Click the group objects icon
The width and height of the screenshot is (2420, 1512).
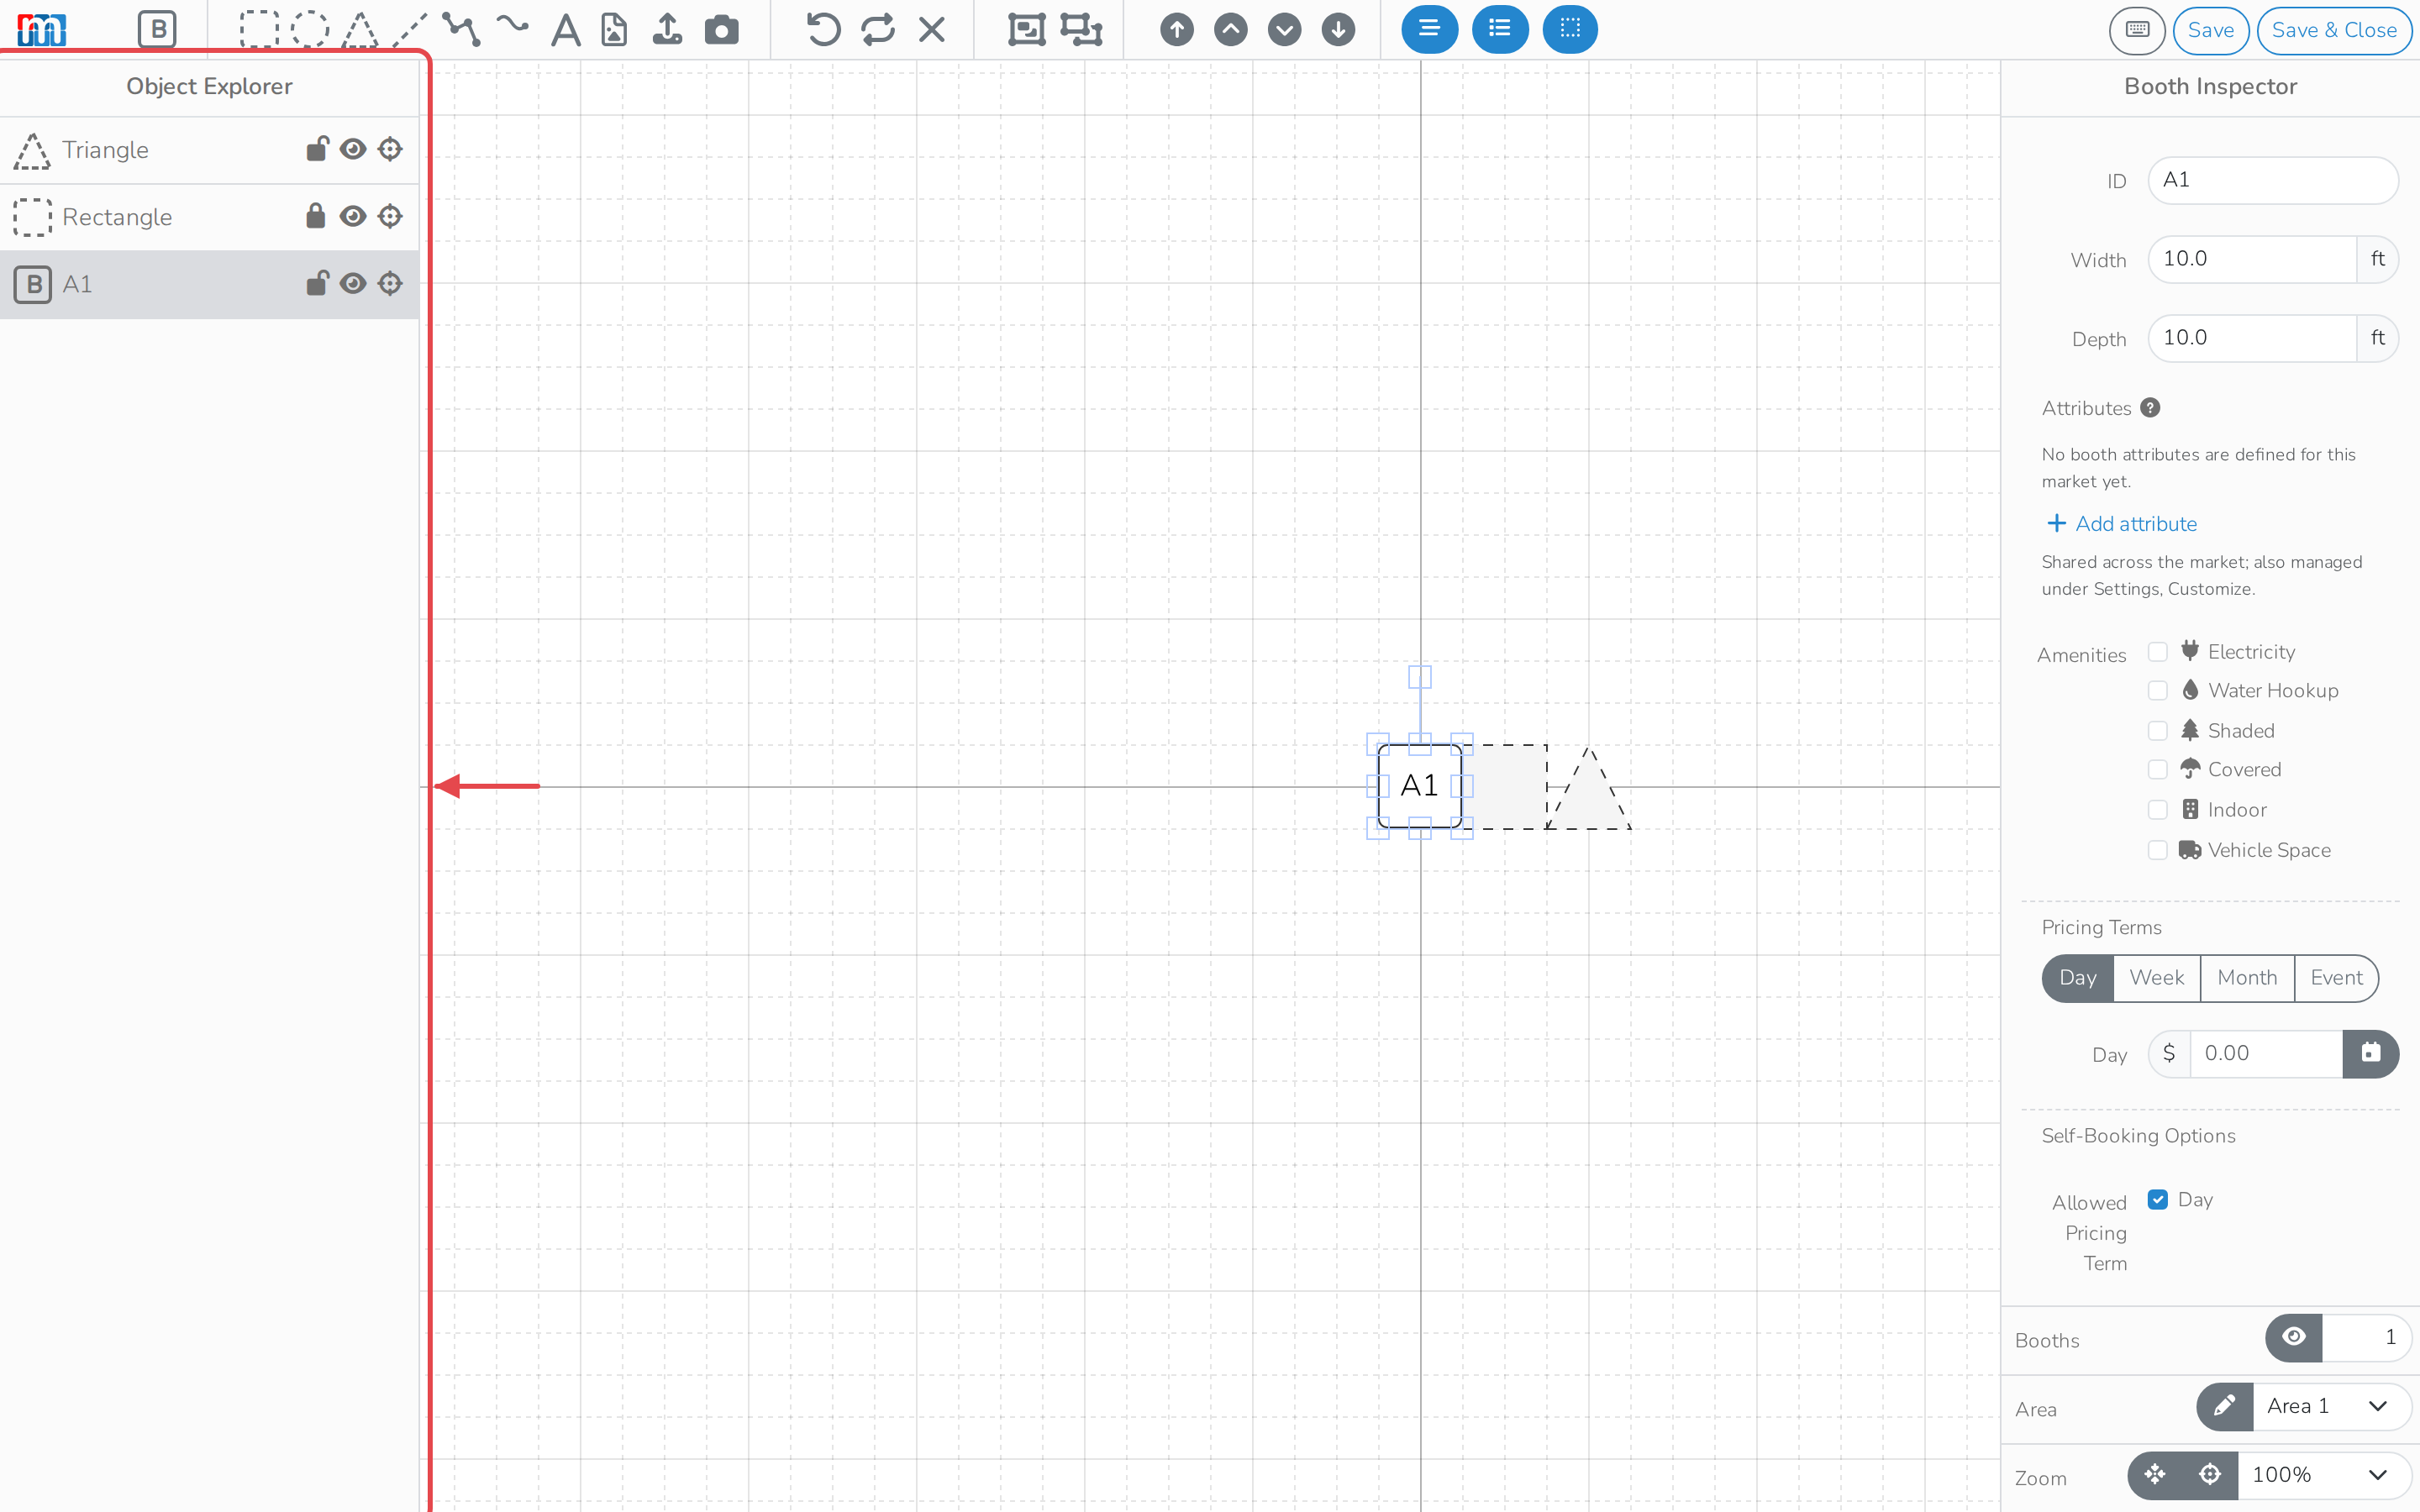pos(1026,30)
